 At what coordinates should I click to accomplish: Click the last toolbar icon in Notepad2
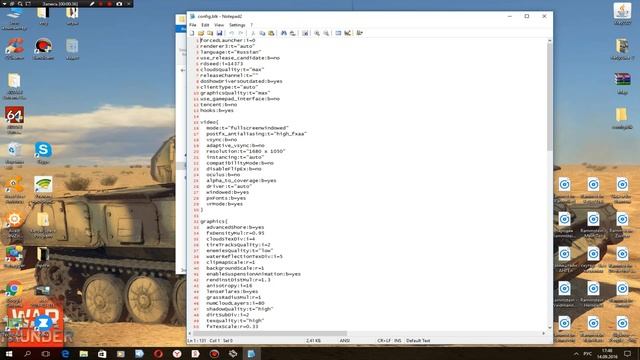tap(360, 33)
